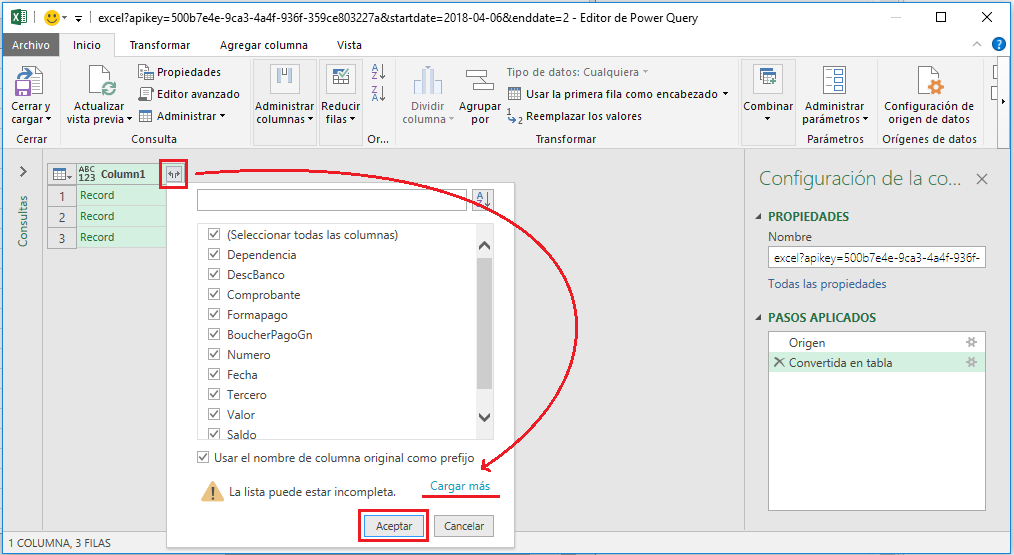Click the expand column icon on Column1
This screenshot has width=1014, height=555.
pos(175,174)
